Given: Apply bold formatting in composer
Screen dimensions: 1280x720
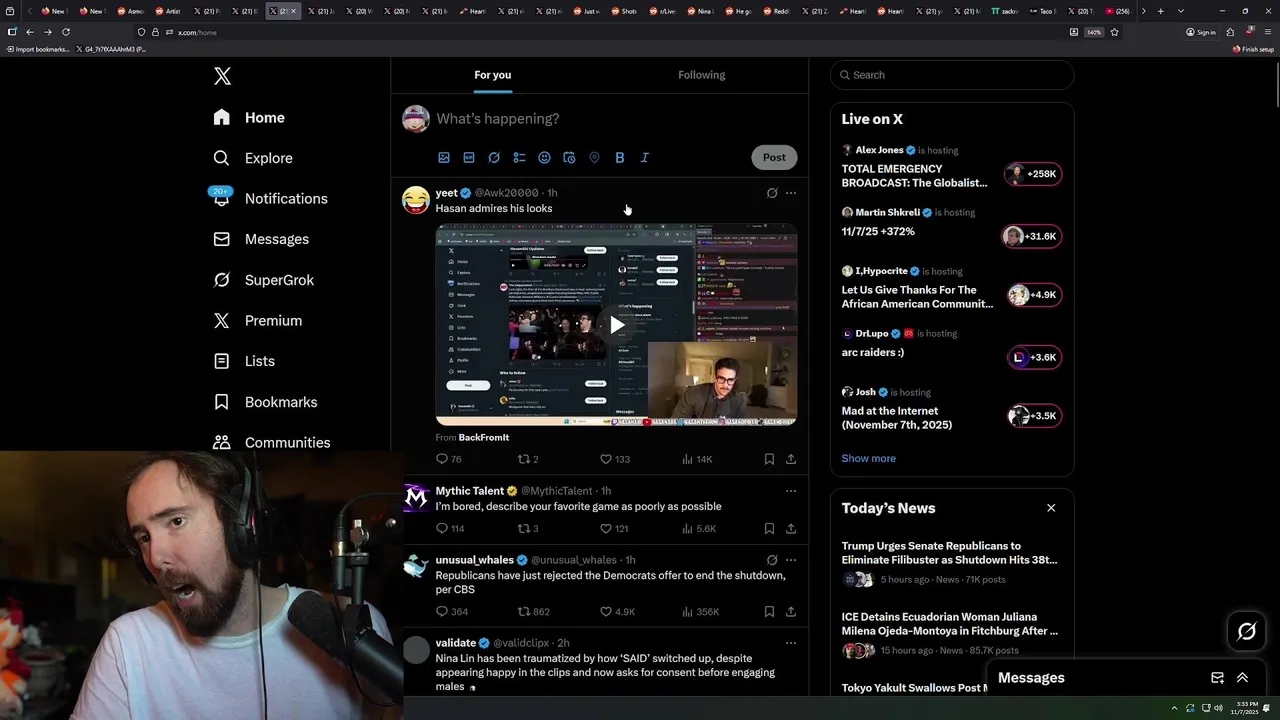Looking at the screenshot, I should [x=619, y=158].
